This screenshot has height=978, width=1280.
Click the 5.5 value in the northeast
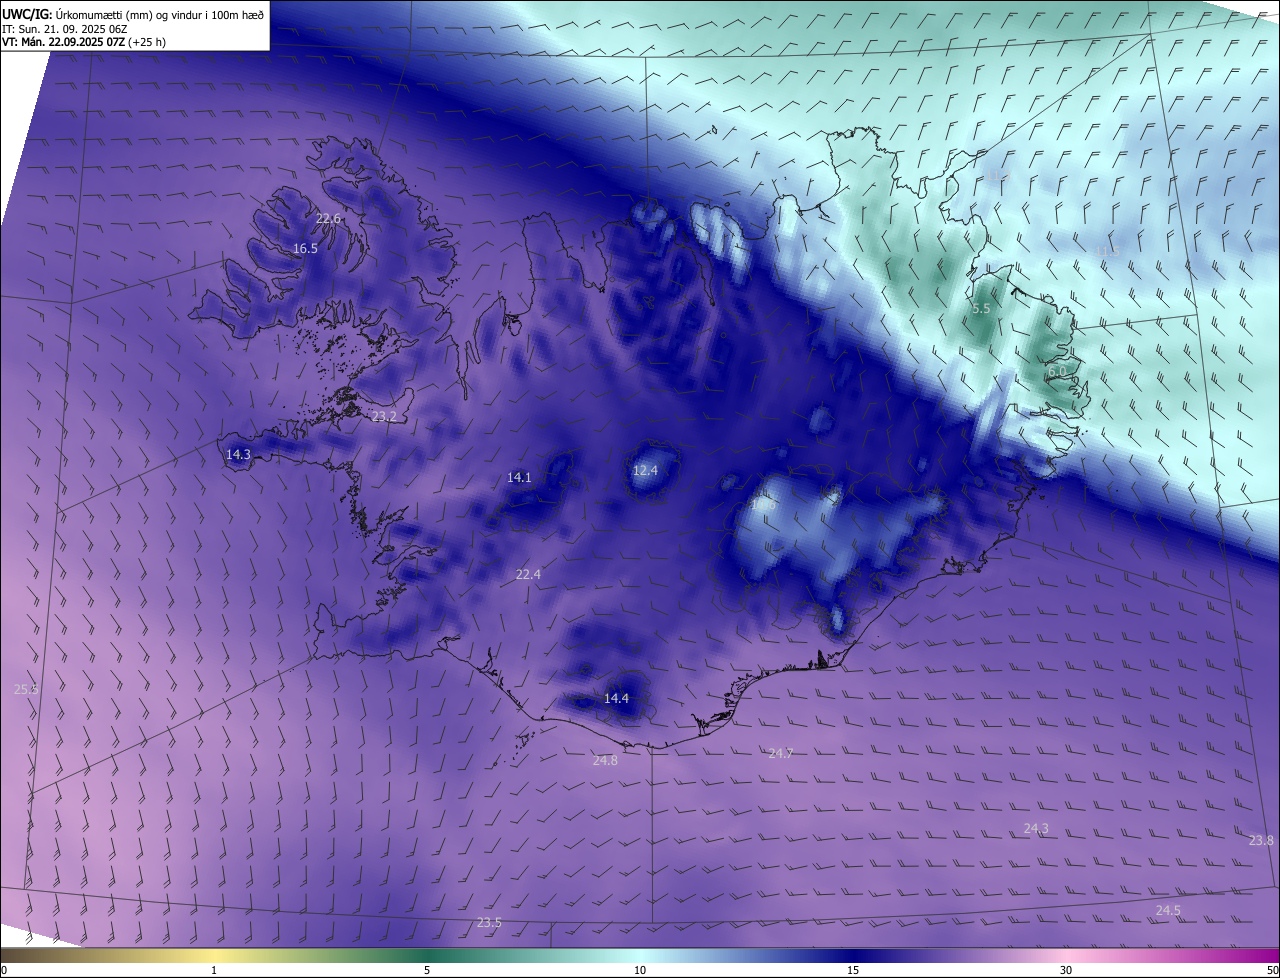(981, 309)
